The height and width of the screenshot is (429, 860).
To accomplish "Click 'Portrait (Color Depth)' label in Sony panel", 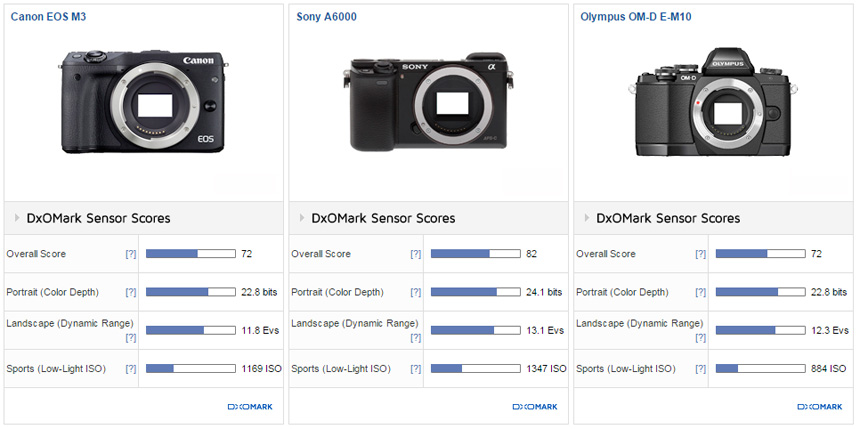I will click(337, 292).
